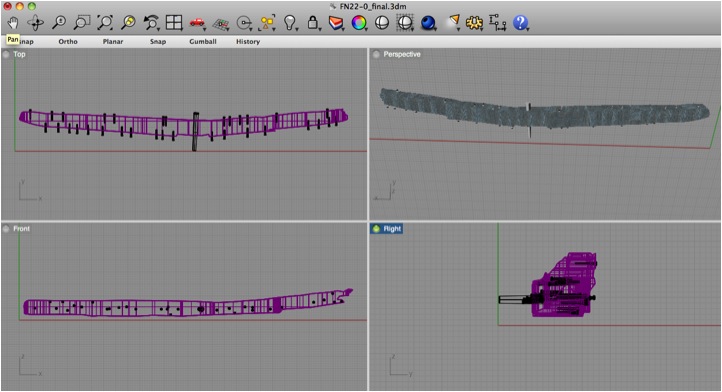722x392 pixels.
Task: Click the Help question mark icon
Action: (x=520, y=23)
